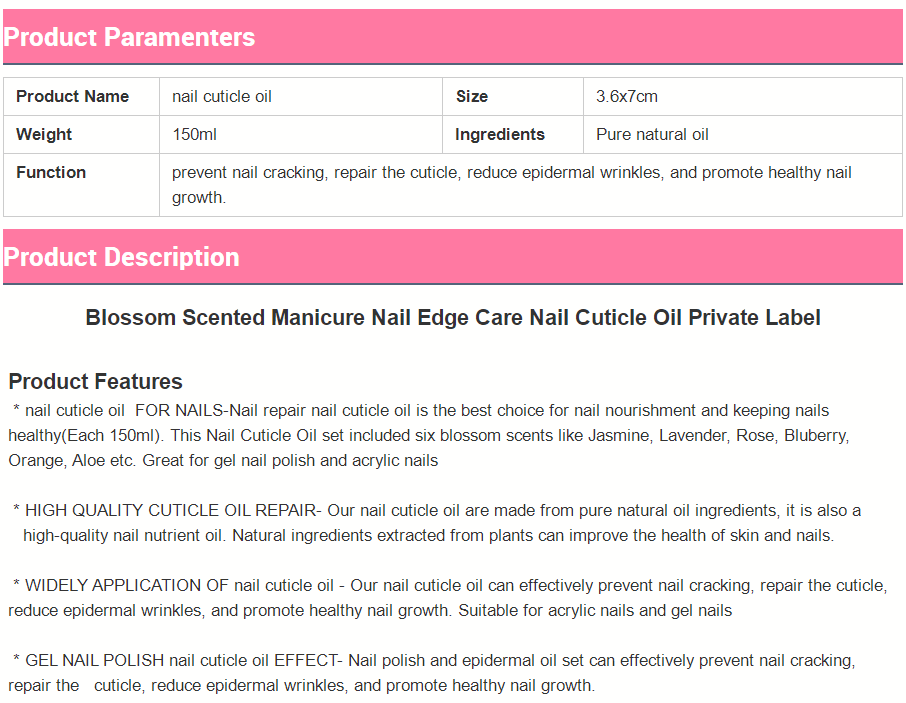The height and width of the screenshot is (703, 906).
Task: Click the WIDELY APPLICATION OF paragraph
Action: (x=448, y=585)
